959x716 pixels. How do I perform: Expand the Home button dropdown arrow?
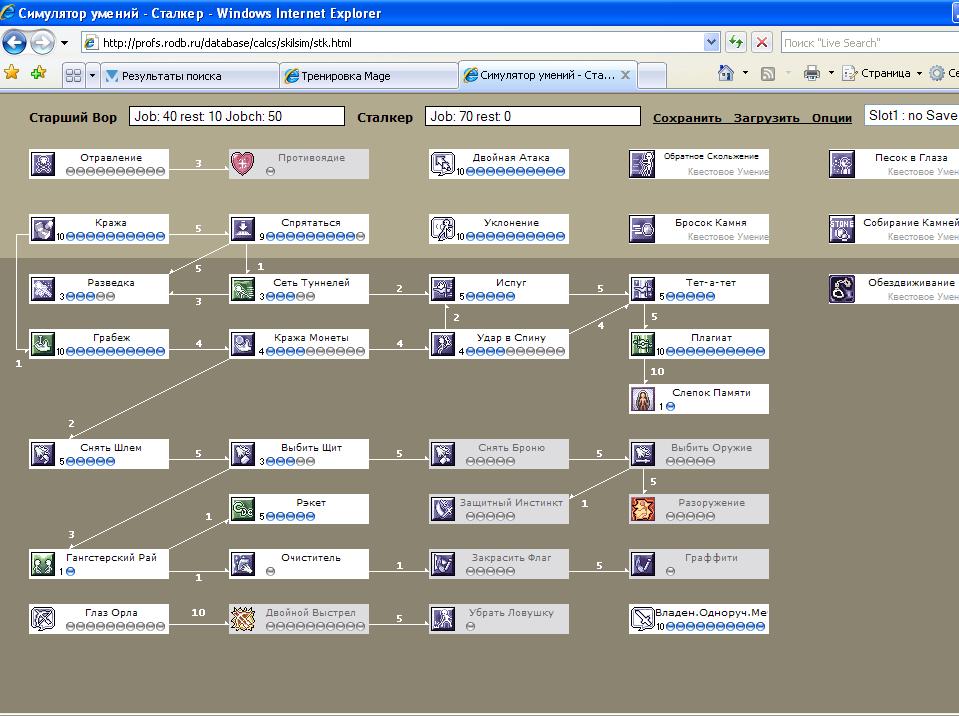(745, 73)
